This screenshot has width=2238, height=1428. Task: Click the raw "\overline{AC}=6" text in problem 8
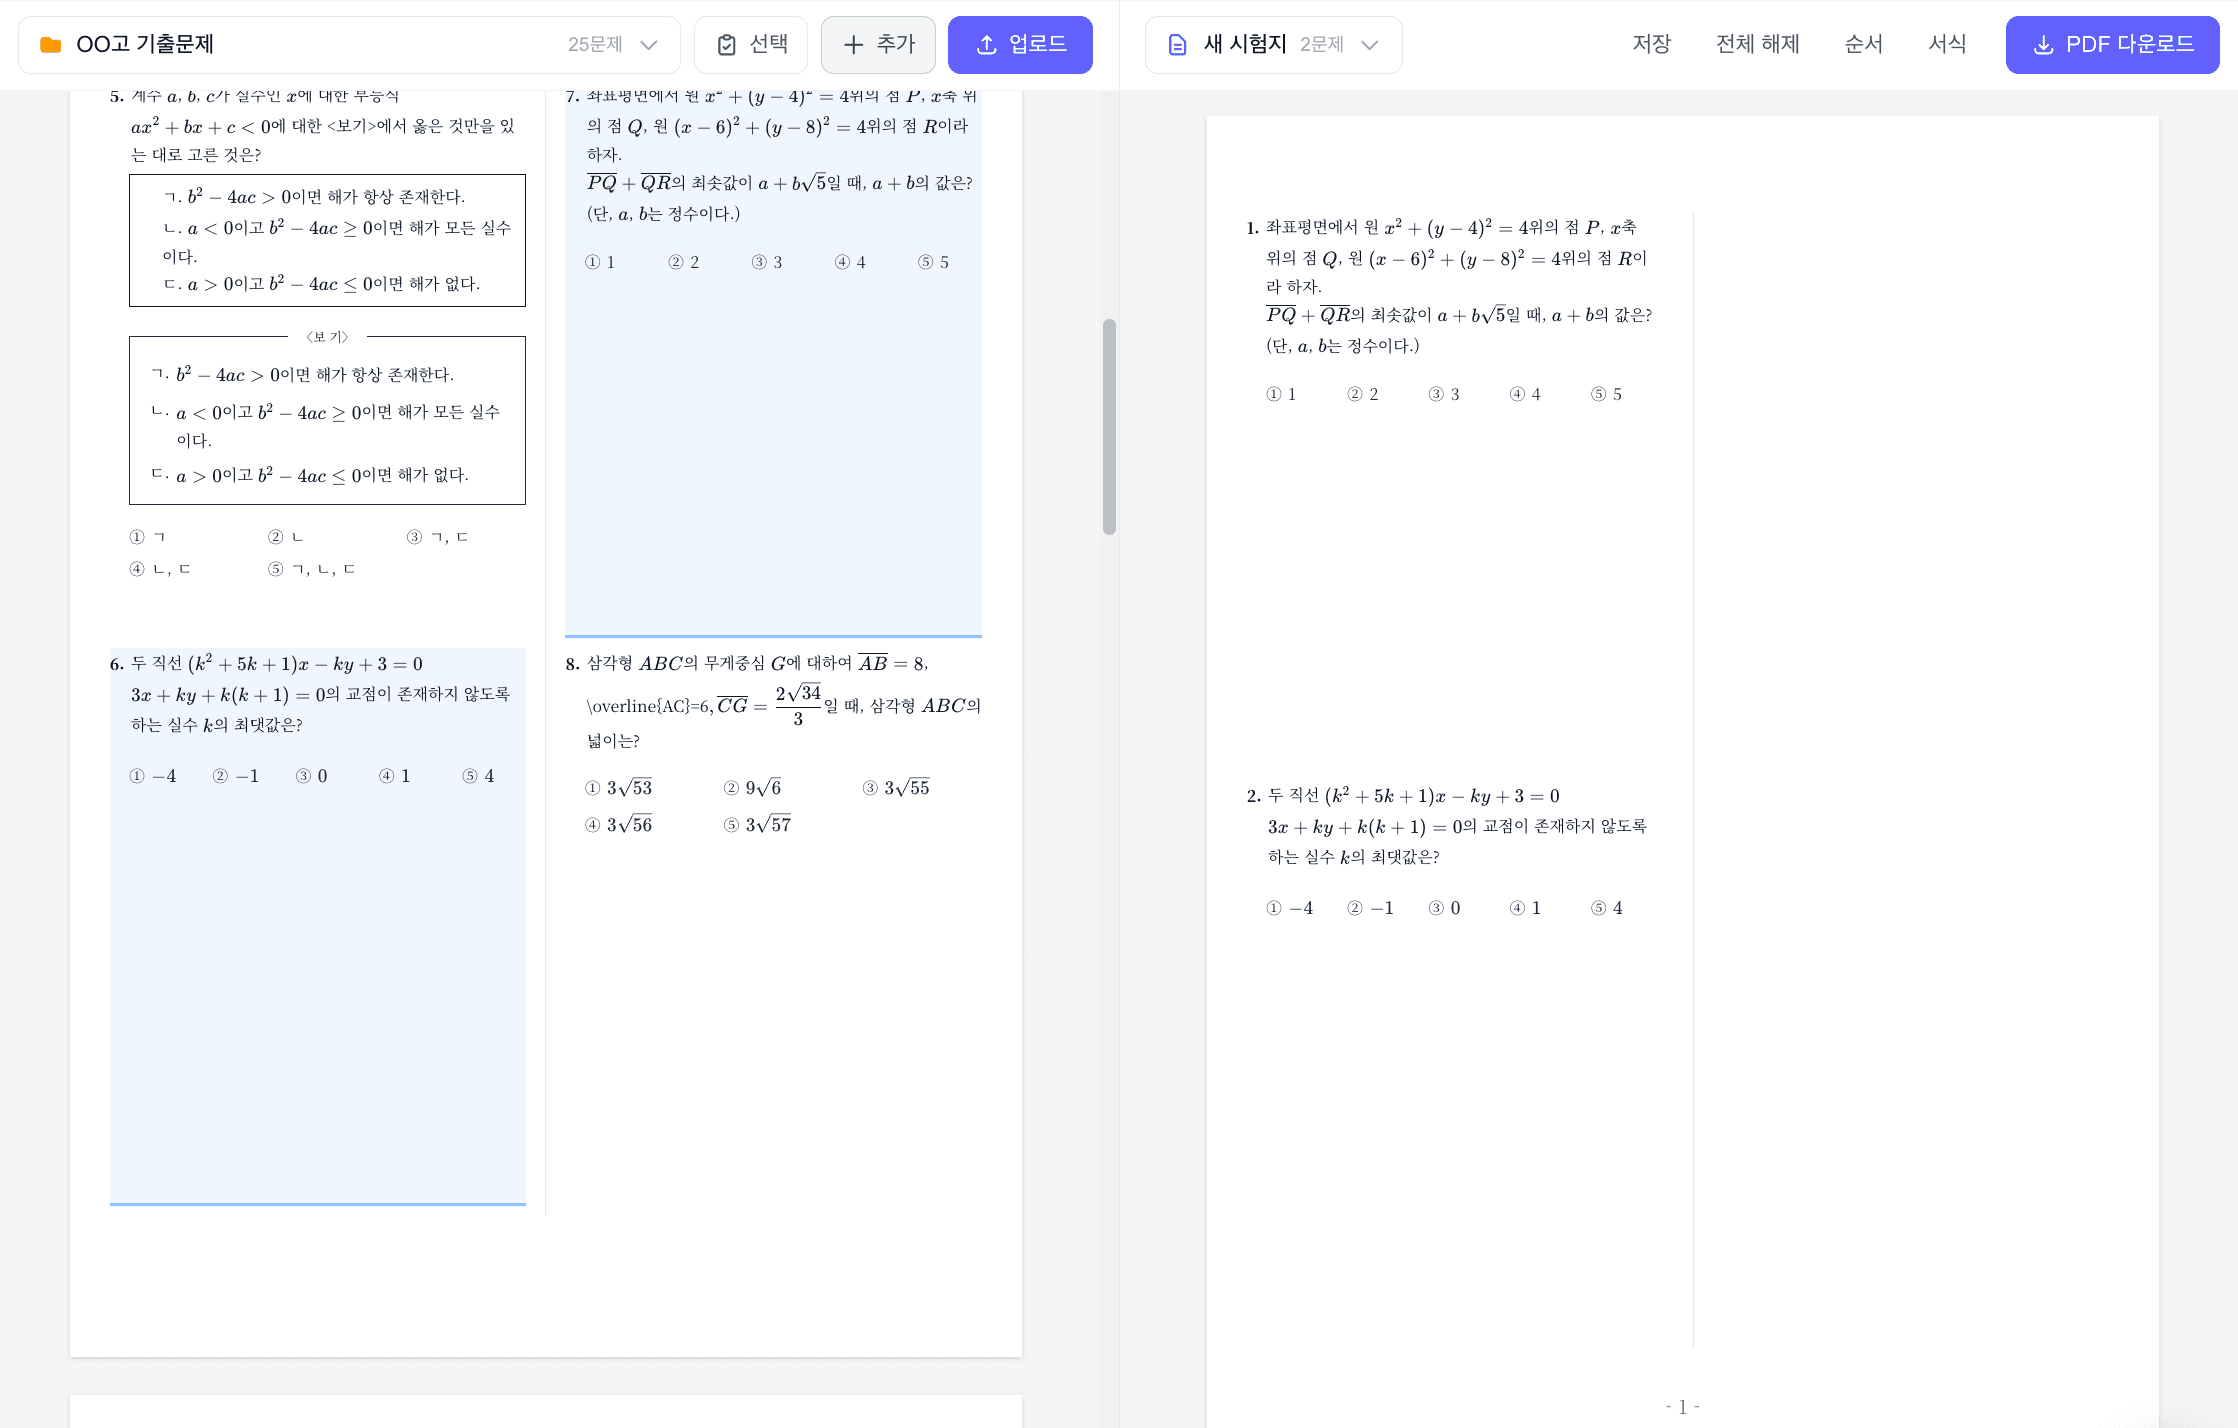[648, 706]
